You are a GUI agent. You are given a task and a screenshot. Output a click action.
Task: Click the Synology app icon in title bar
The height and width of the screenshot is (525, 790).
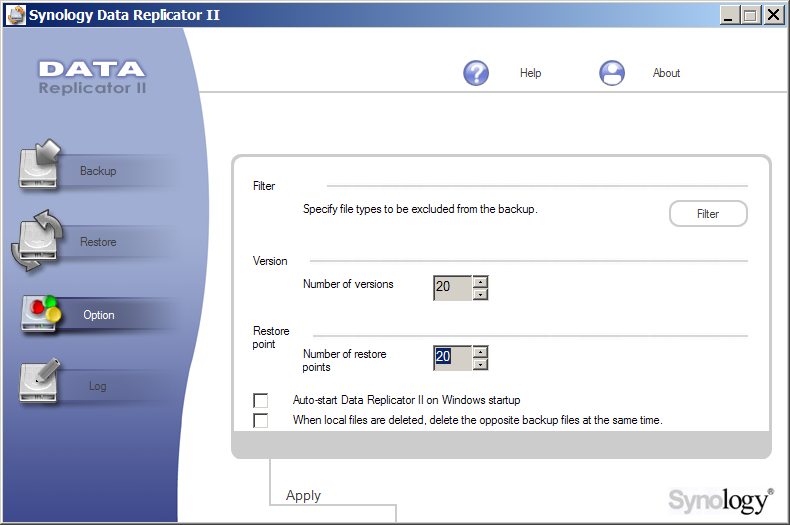click(x=16, y=15)
